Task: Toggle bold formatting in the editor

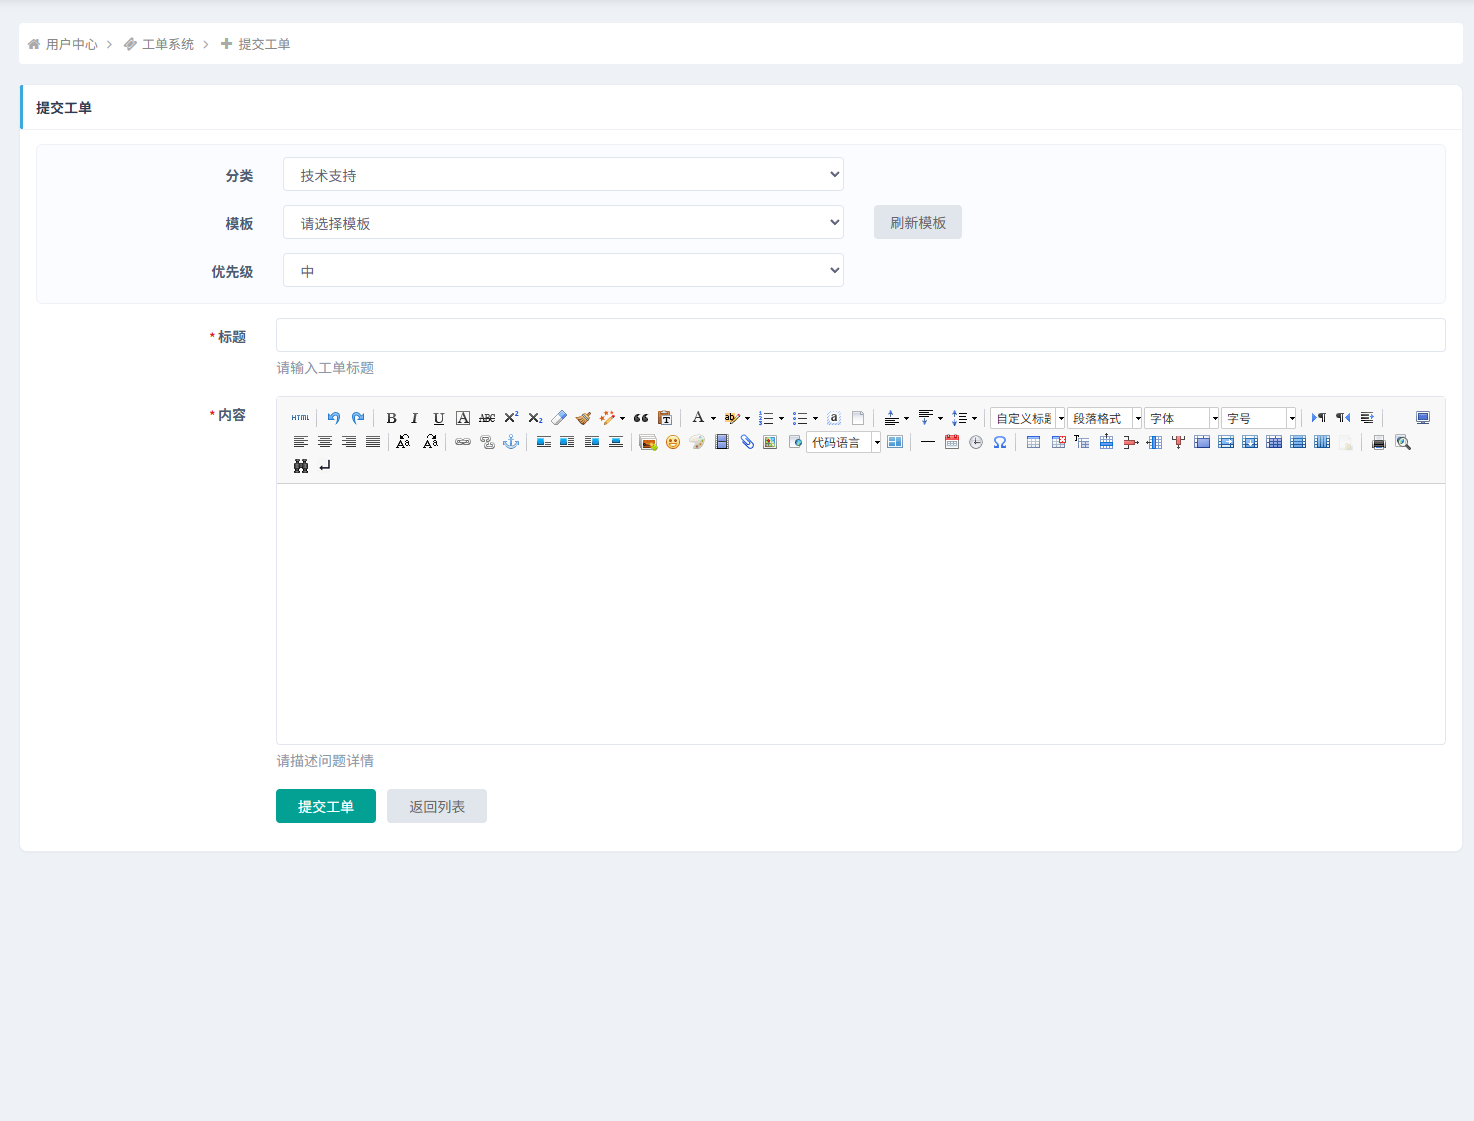Action: (391, 418)
